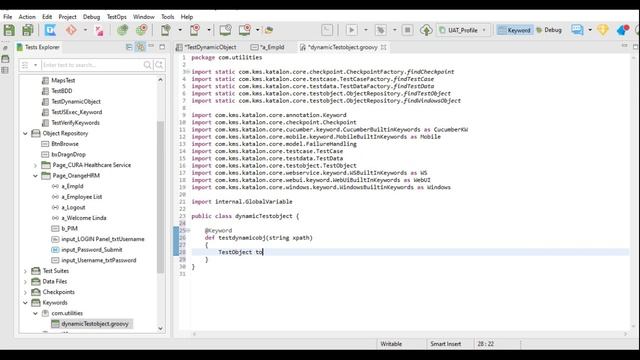Minimize the Tests Explorer panel
This screenshot has width=640, height=360.
click(151, 47)
